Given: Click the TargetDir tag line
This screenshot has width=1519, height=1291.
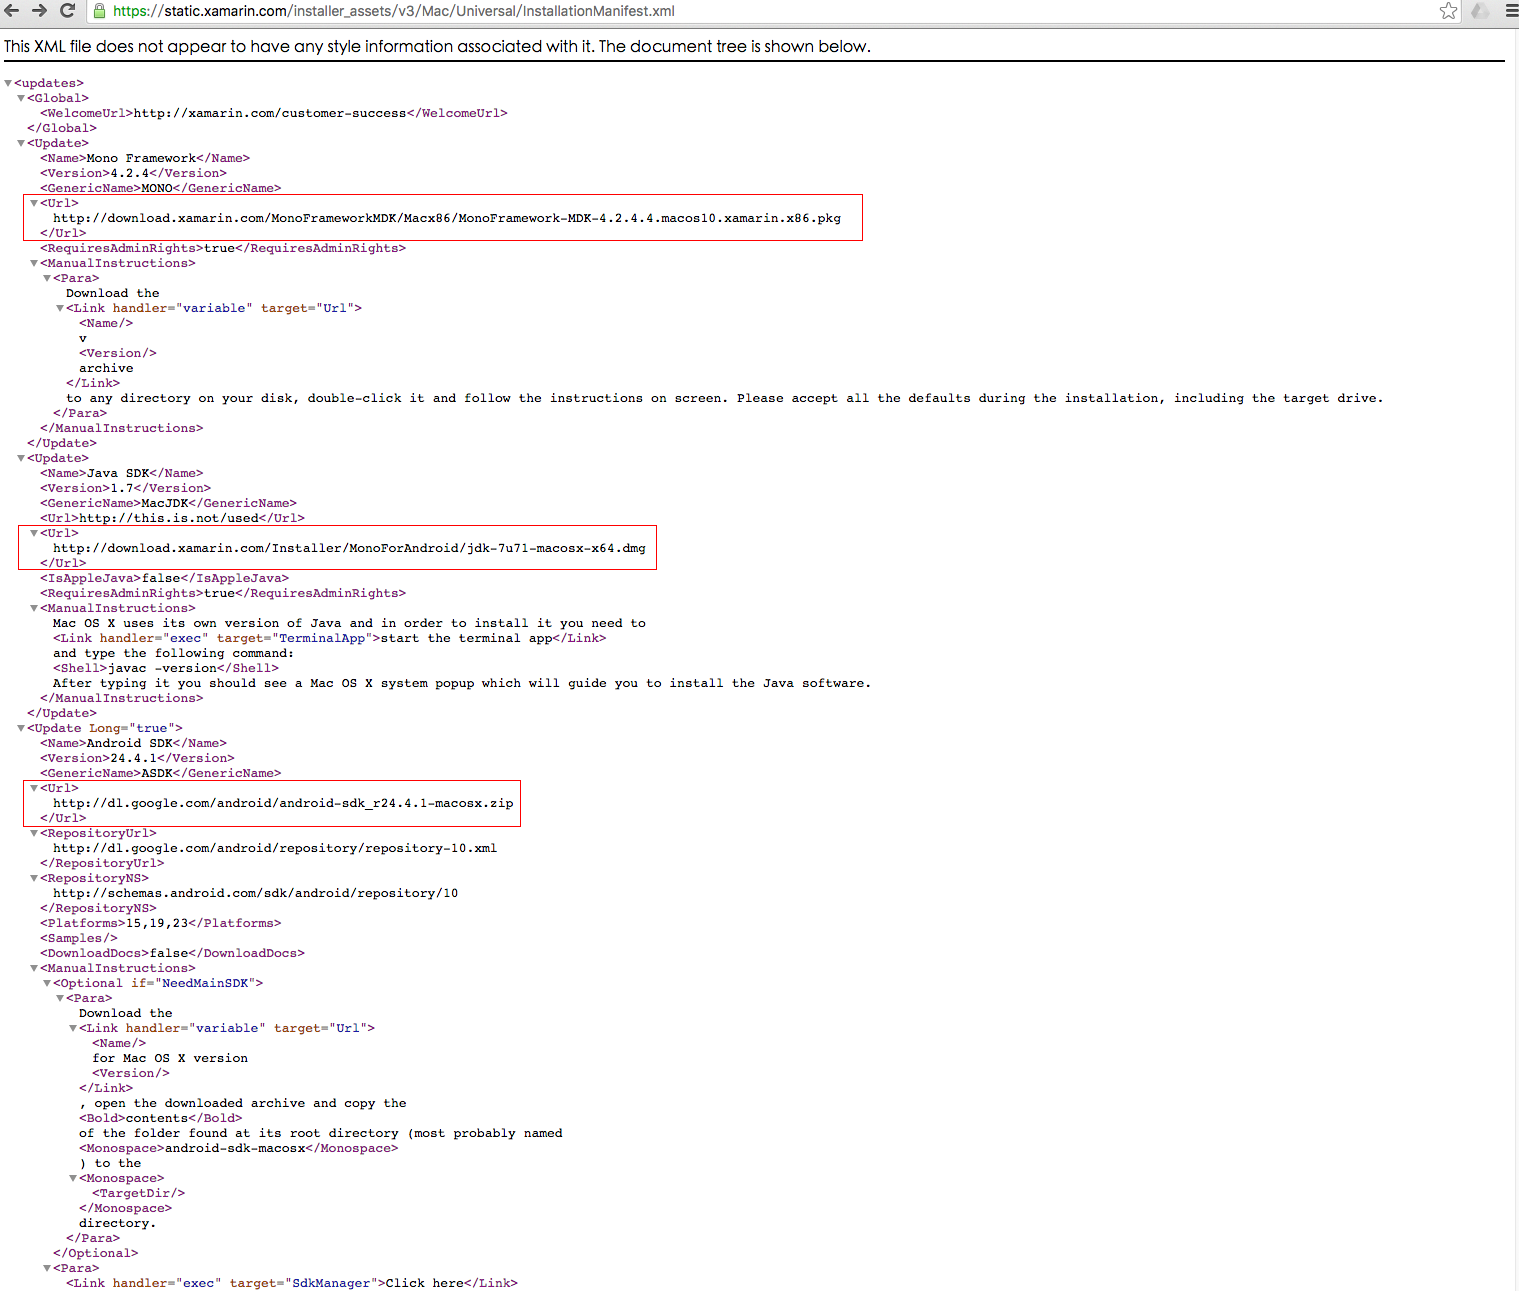Looking at the screenshot, I should point(138,1194).
